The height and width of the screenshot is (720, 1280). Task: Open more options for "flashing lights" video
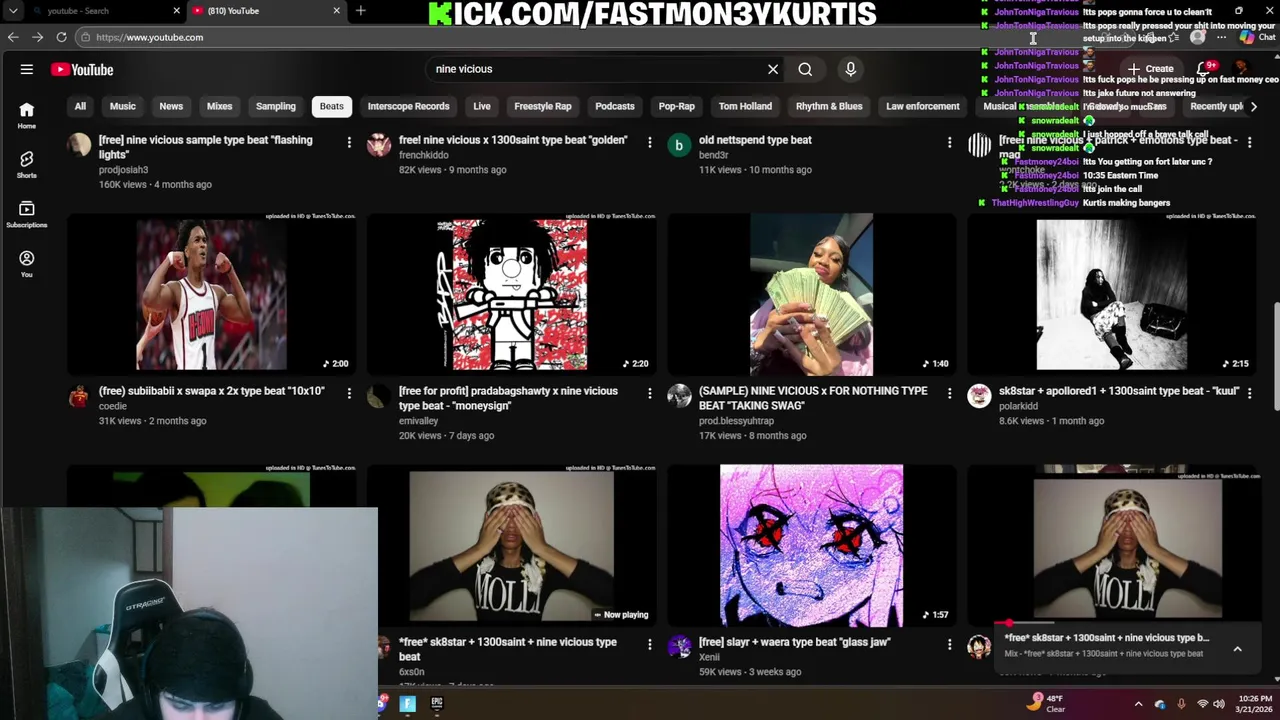click(x=349, y=142)
